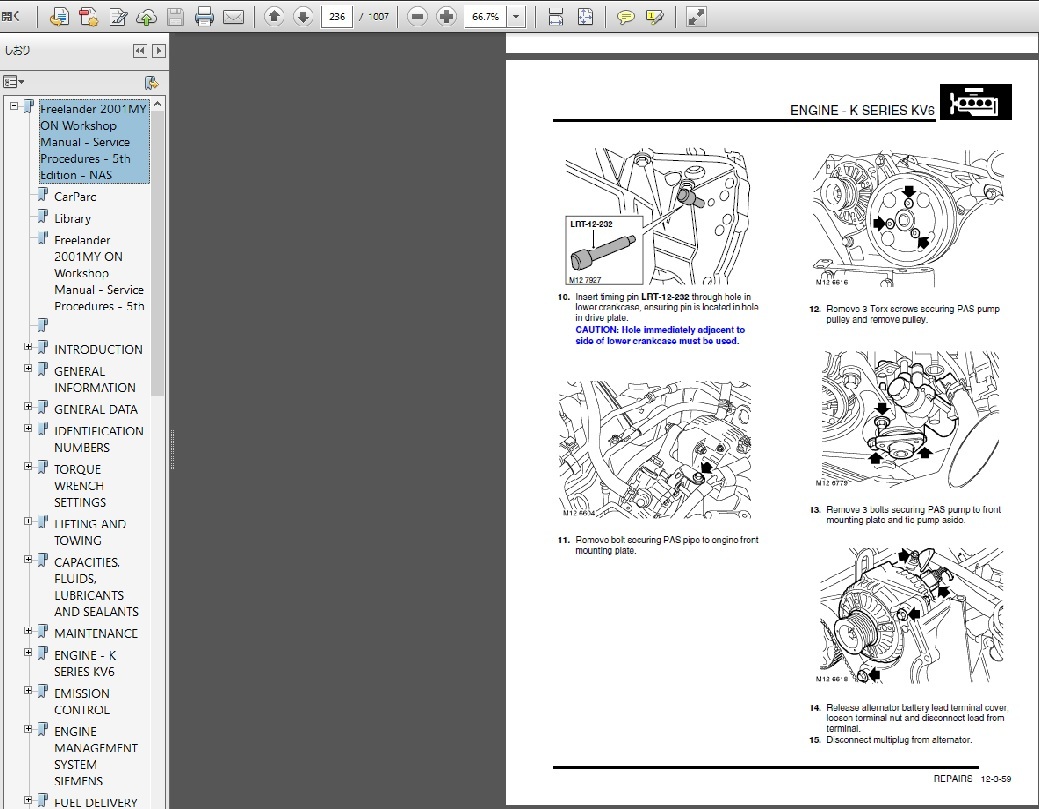Jump to the MAINTENANCE bookmark
The width and height of the screenshot is (1039, 809).
click(96, 633)
